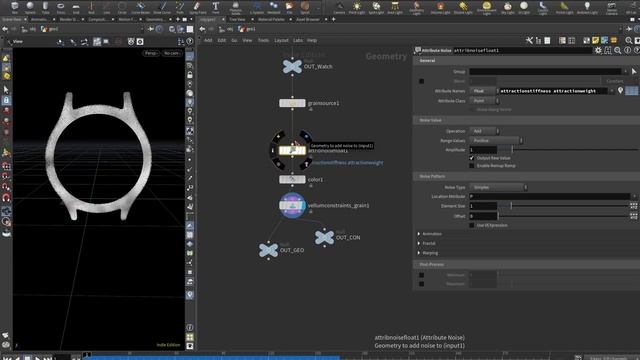Select the vellumconstraints_grain1 node
This screenshot has height=360, width=640.
(x=292, y=205)
